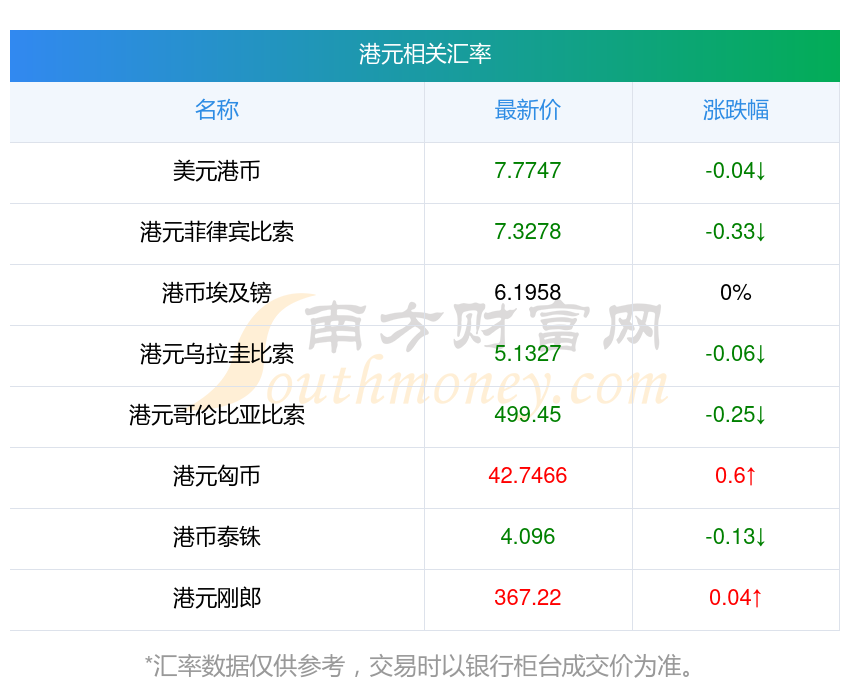The image size is (850, 698).
Task: Click the 汇率数据仅供参考 disclaimer footnote
Action: click(x=419, y=666)
